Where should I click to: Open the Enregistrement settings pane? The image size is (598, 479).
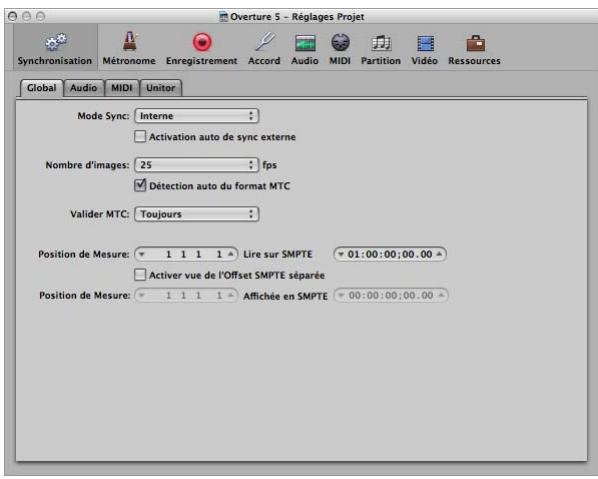click(201, 49)
